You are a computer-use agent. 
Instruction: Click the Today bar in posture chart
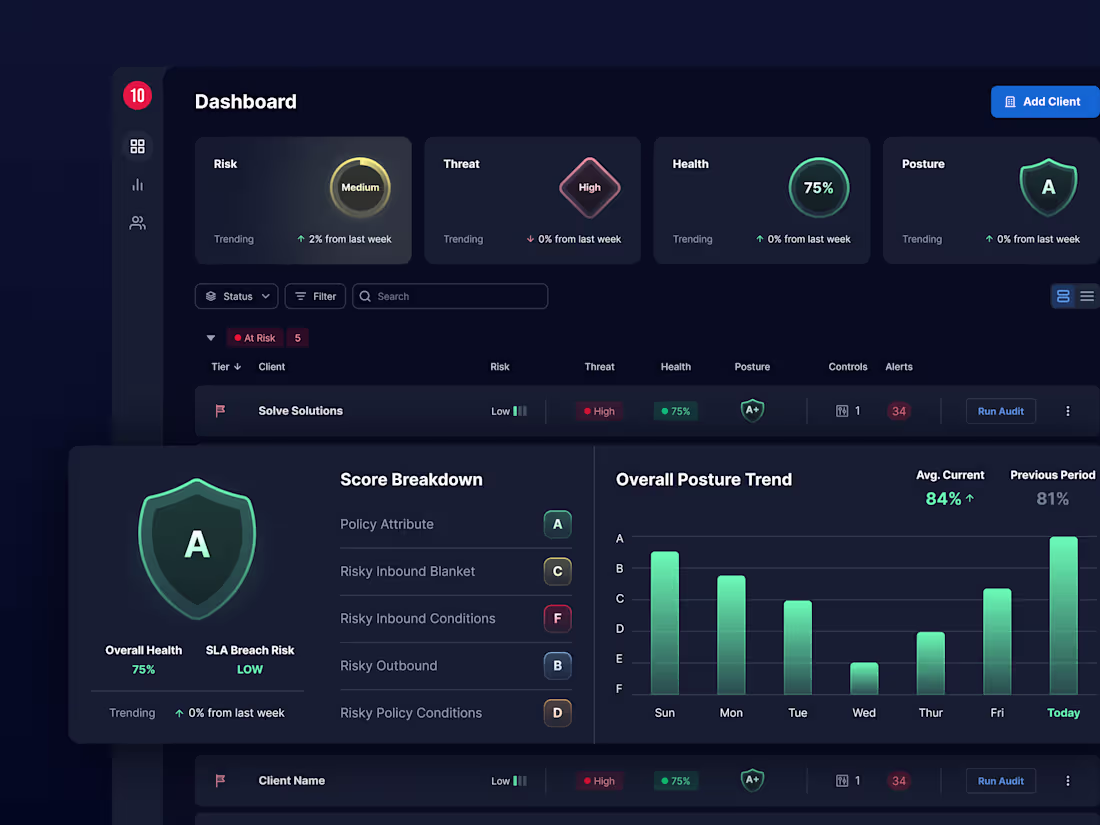point(1064,615)
